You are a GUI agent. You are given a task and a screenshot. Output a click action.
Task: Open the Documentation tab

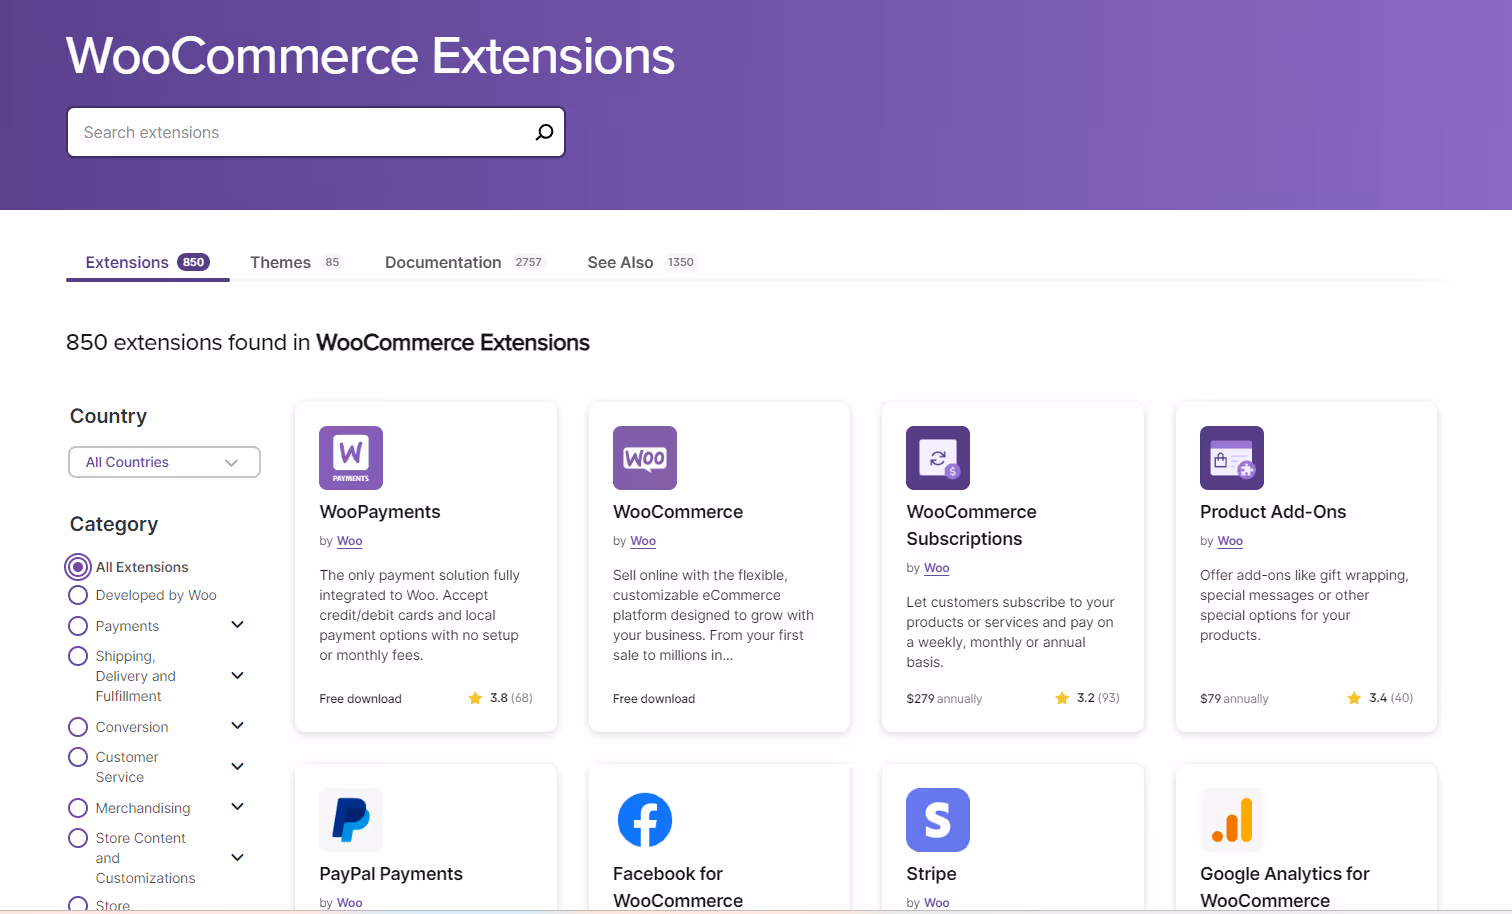[443, 261]
